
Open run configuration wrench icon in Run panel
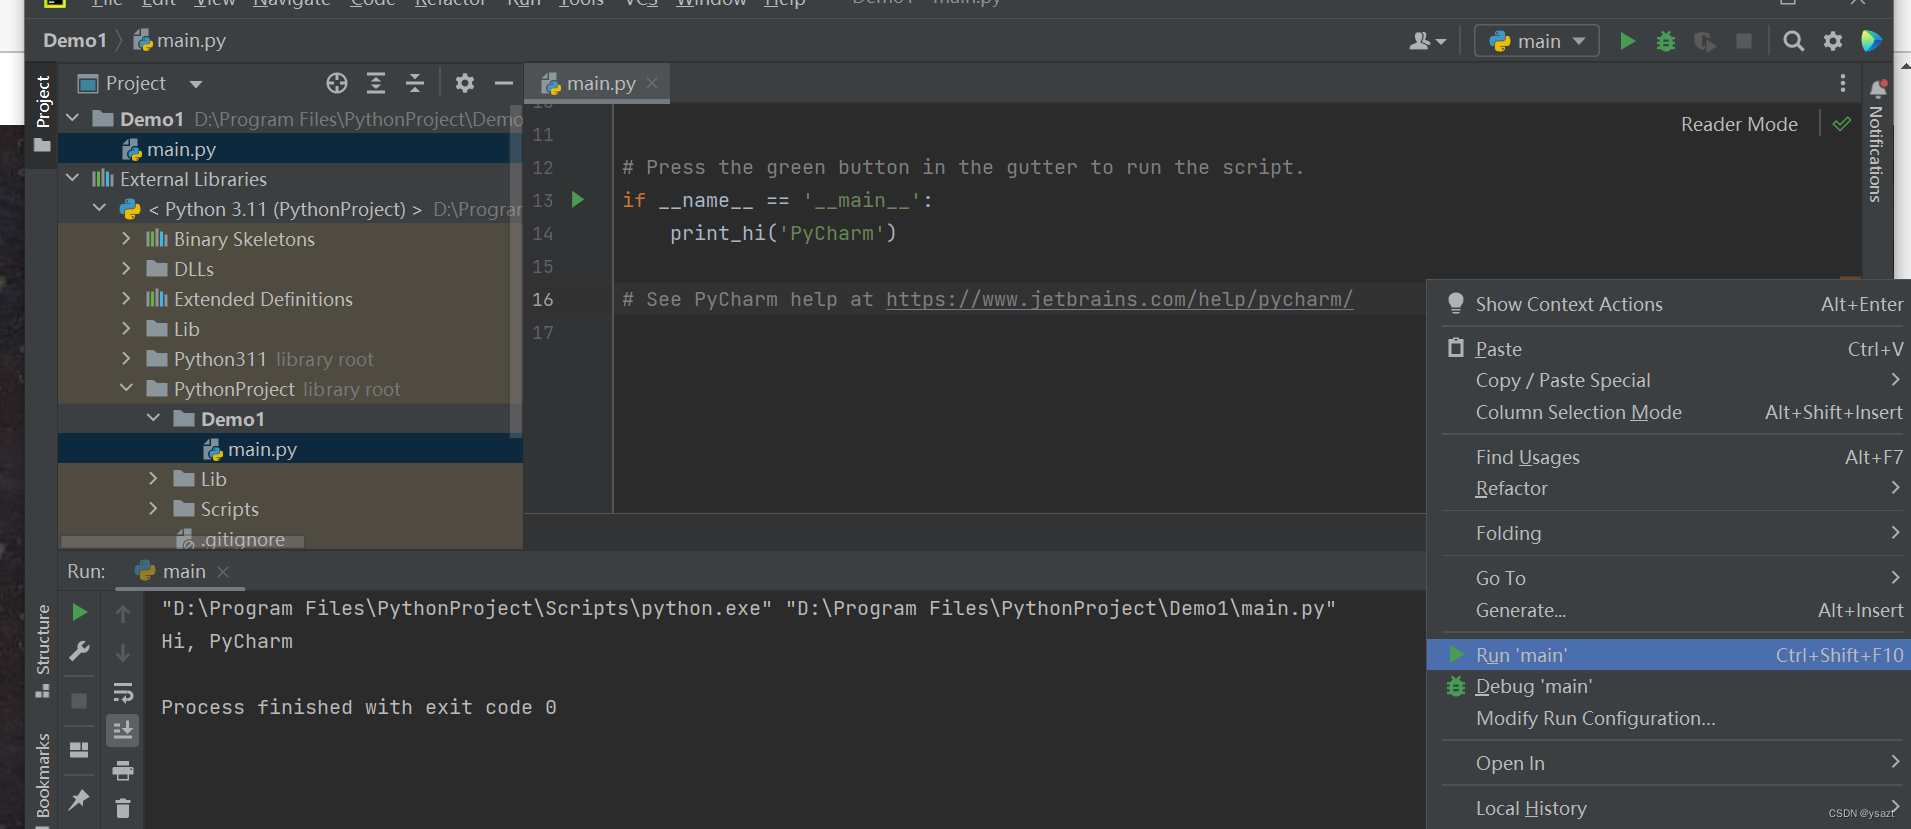click(x=80, y=652)
